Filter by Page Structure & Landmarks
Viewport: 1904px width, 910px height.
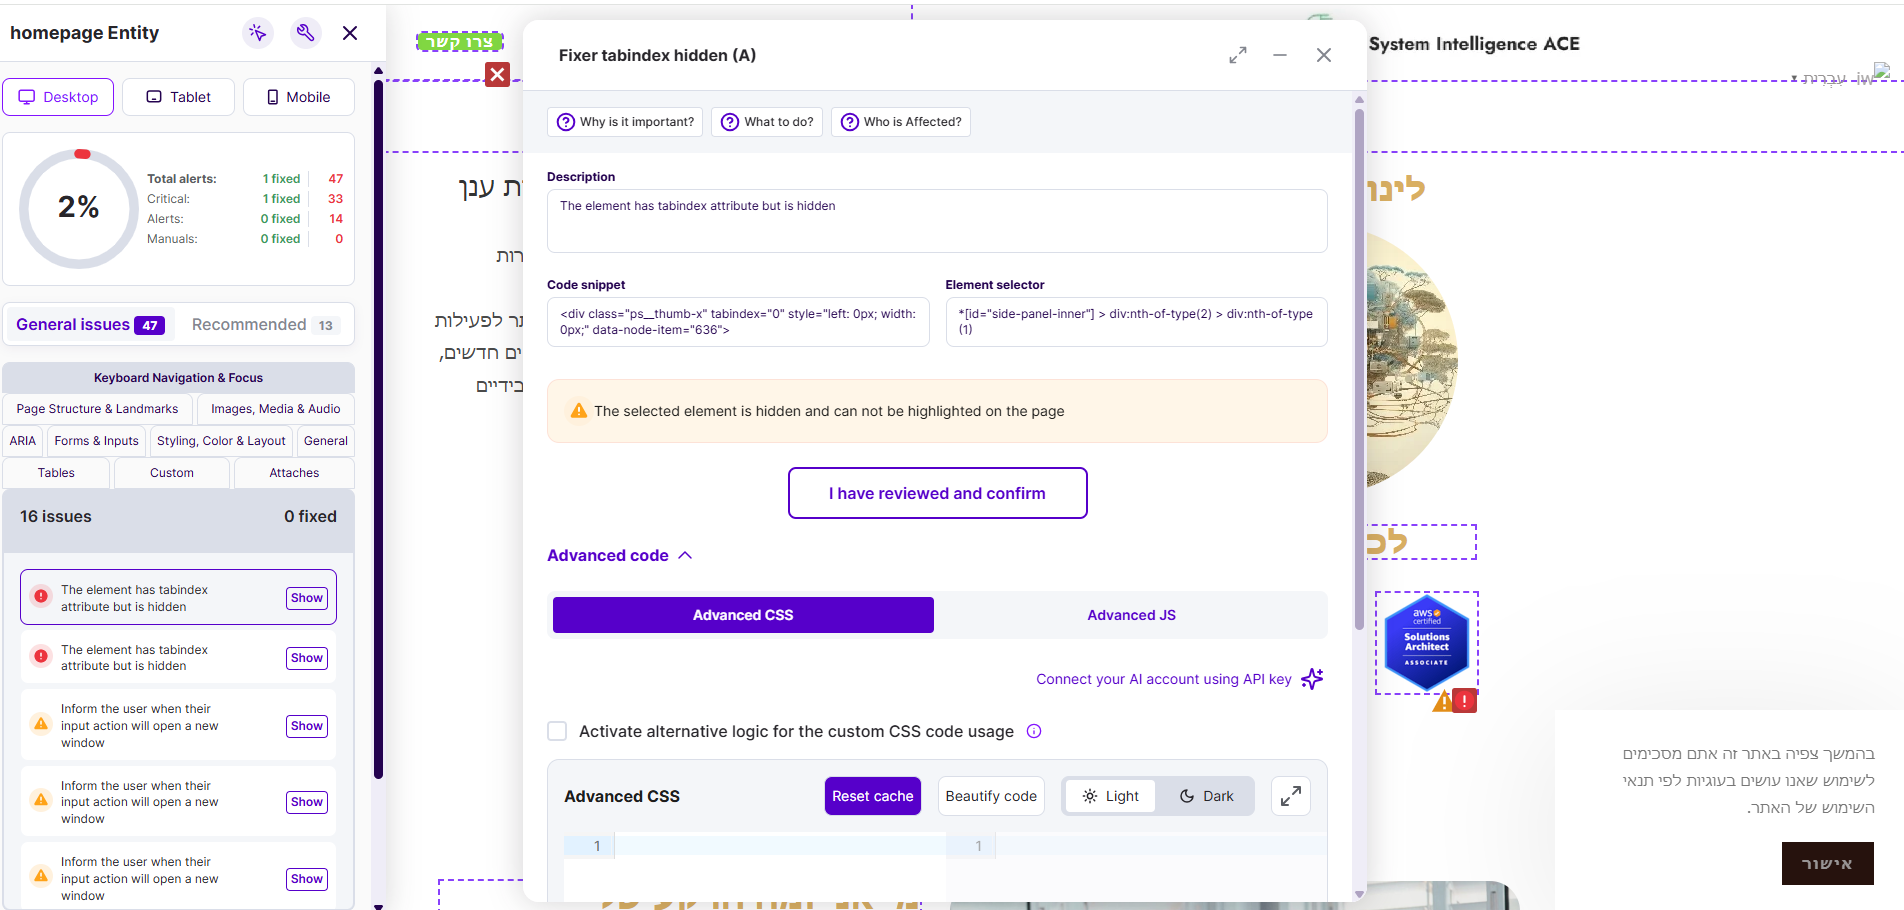[97, 409]
